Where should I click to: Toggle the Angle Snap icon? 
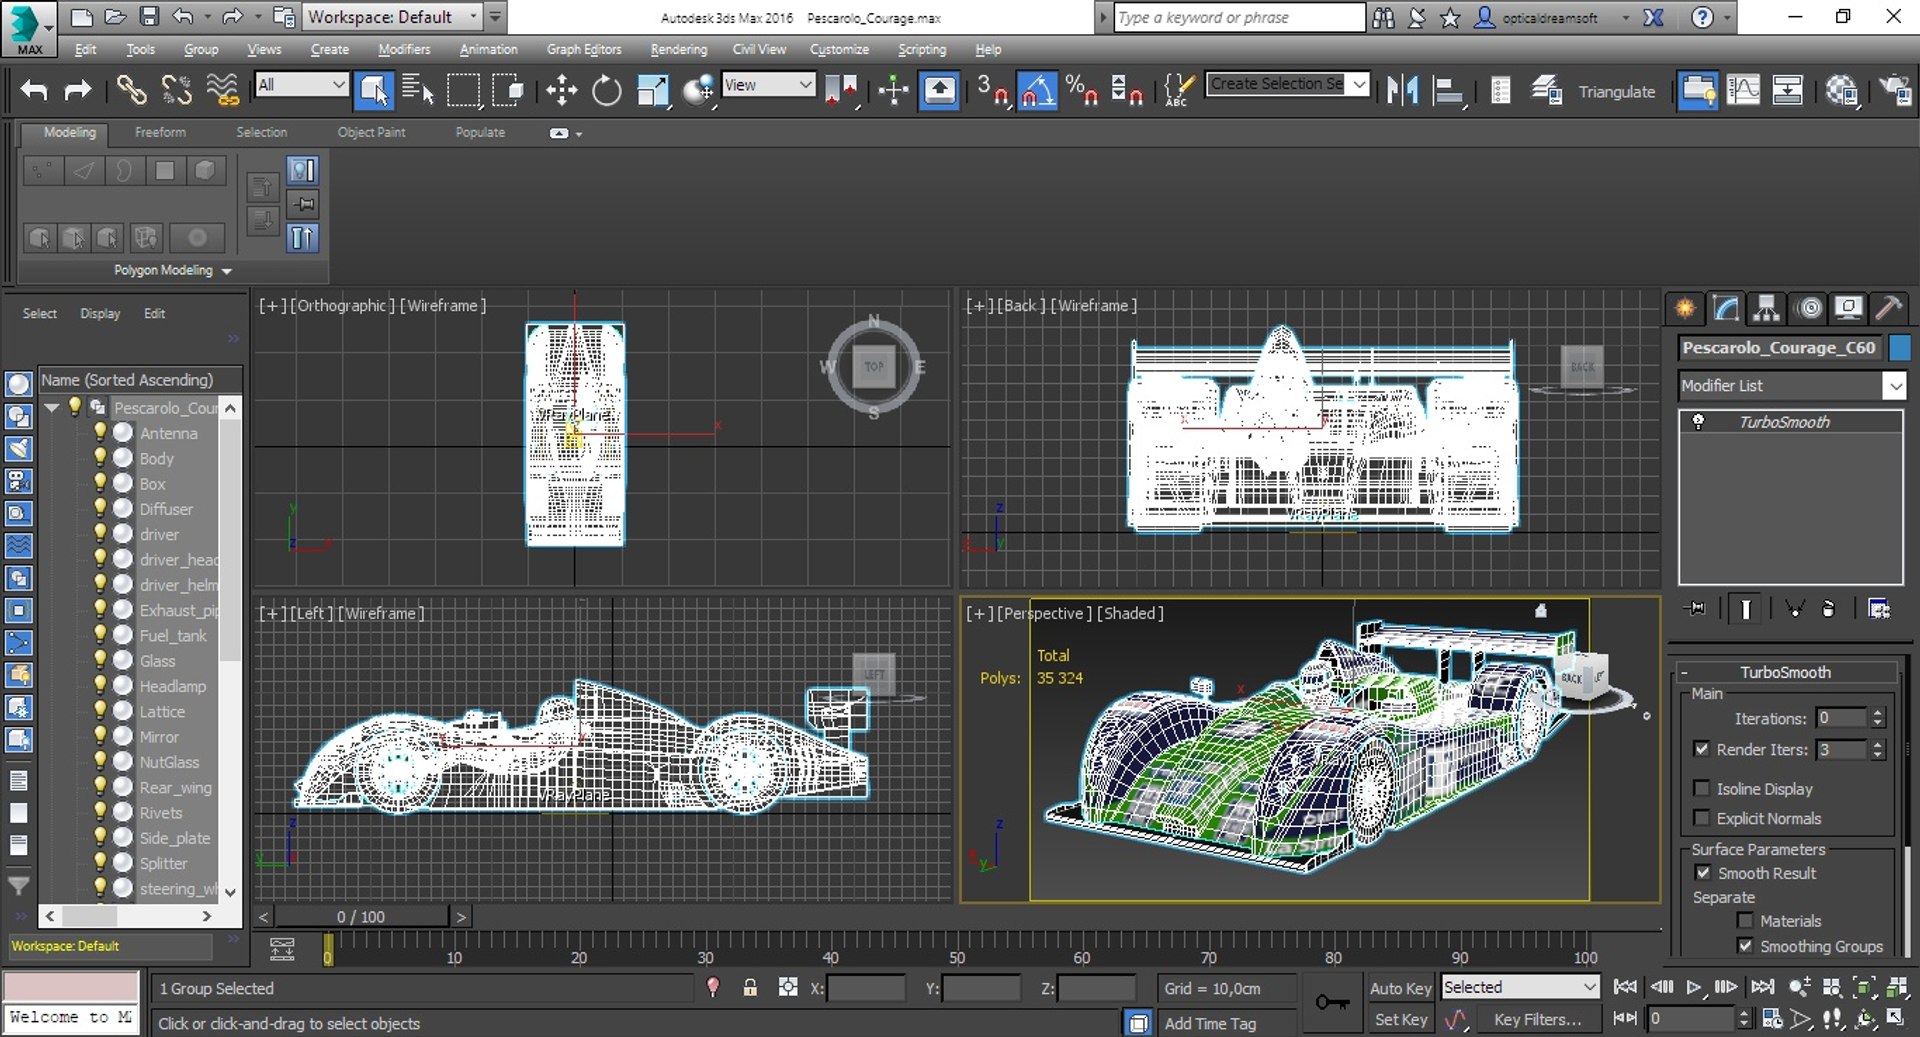point(1036,91)
